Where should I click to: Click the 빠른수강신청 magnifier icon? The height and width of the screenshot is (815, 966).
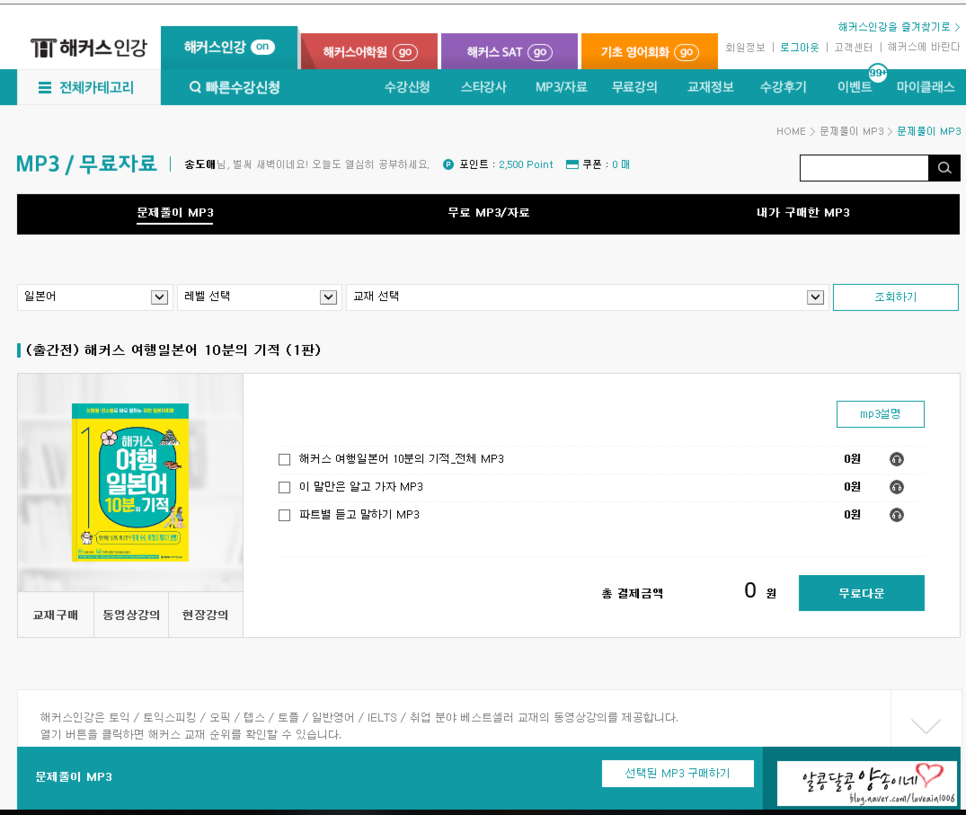195,87
